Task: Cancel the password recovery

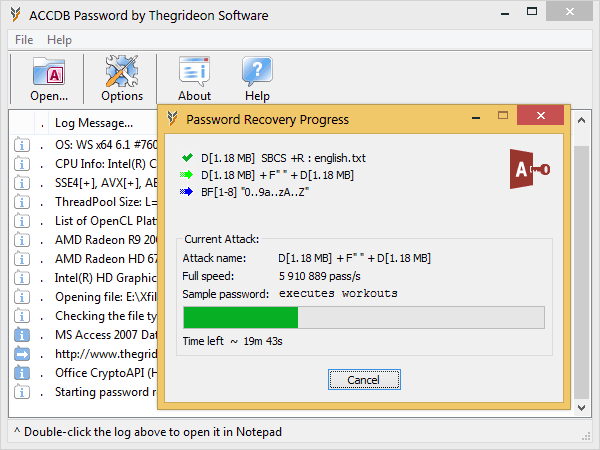Action: (364, 380)
